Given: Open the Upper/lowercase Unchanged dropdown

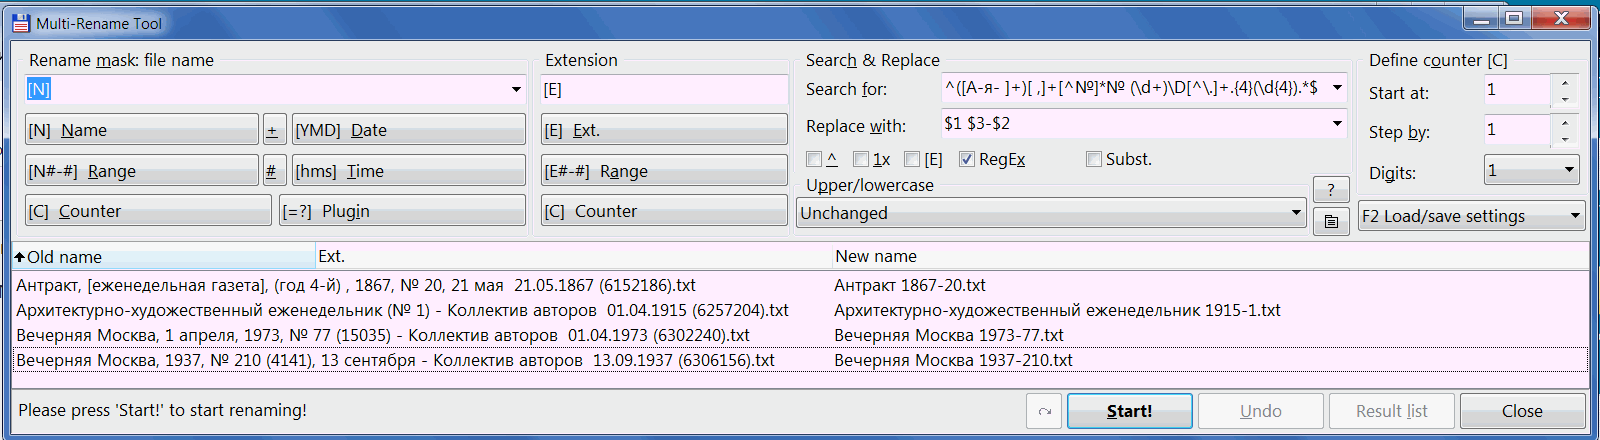Looking at the screenshot, I should [1052, 213].
